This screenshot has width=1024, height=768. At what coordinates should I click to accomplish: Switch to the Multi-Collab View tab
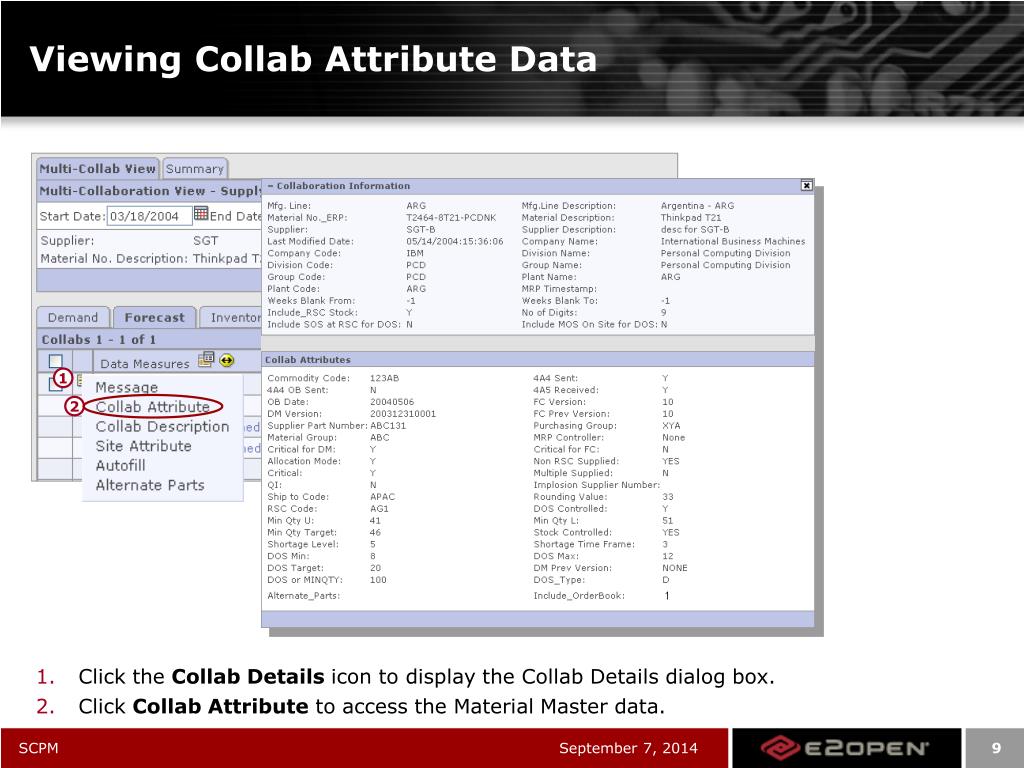(97, 168)
